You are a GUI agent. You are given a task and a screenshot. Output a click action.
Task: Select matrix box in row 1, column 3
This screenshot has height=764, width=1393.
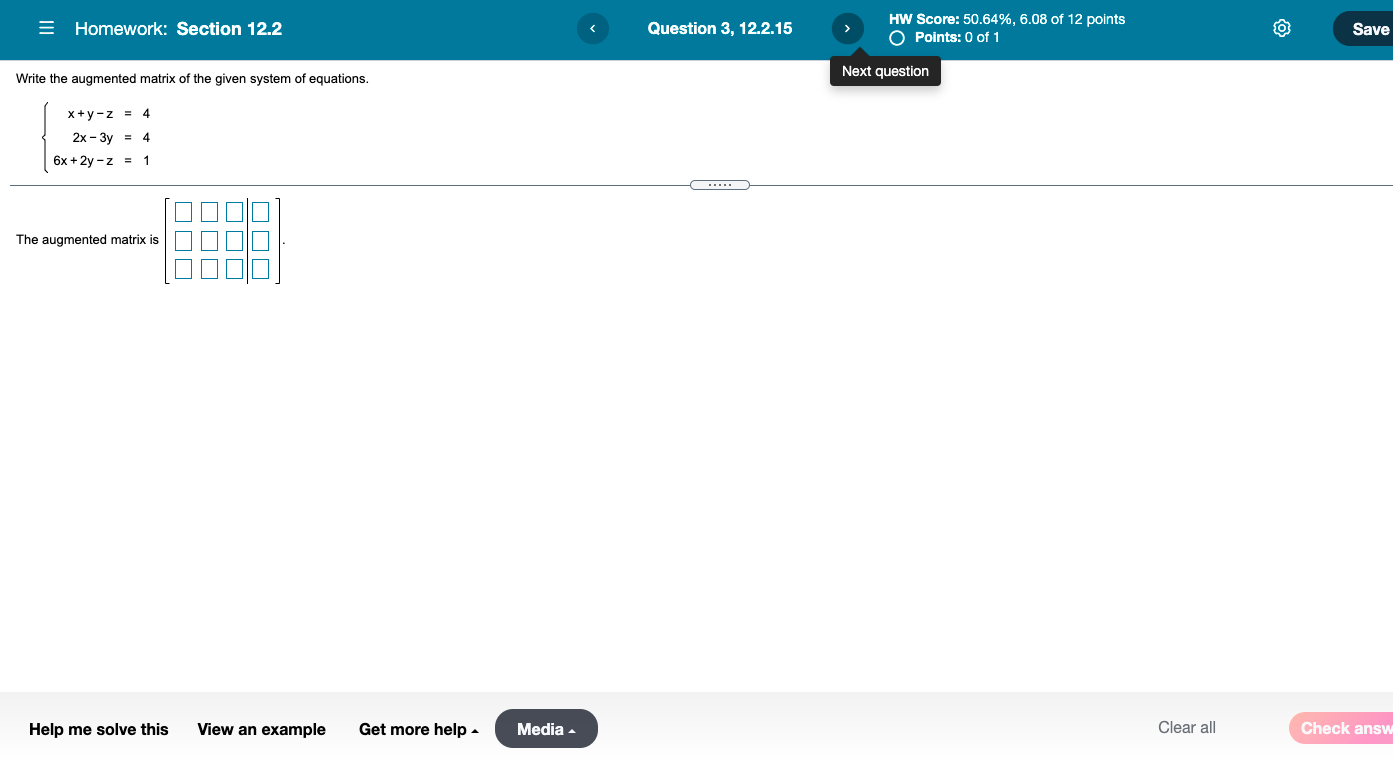click(235, 212)
